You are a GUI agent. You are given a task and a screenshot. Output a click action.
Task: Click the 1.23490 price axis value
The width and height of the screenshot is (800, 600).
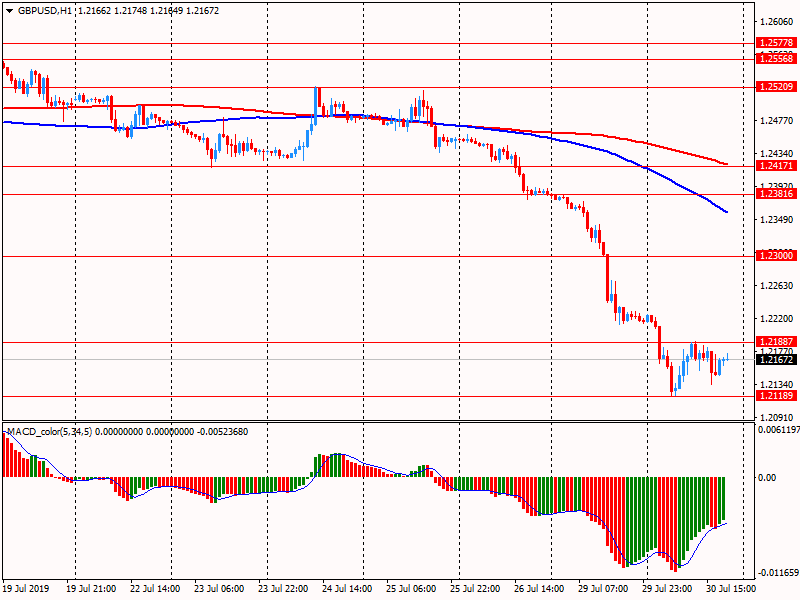(777, 220)
